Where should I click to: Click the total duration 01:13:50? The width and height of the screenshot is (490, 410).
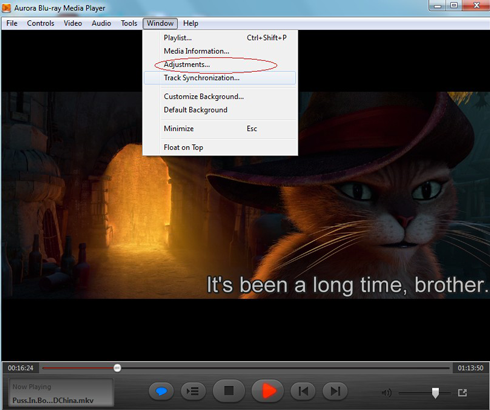(x=470, y=368)
